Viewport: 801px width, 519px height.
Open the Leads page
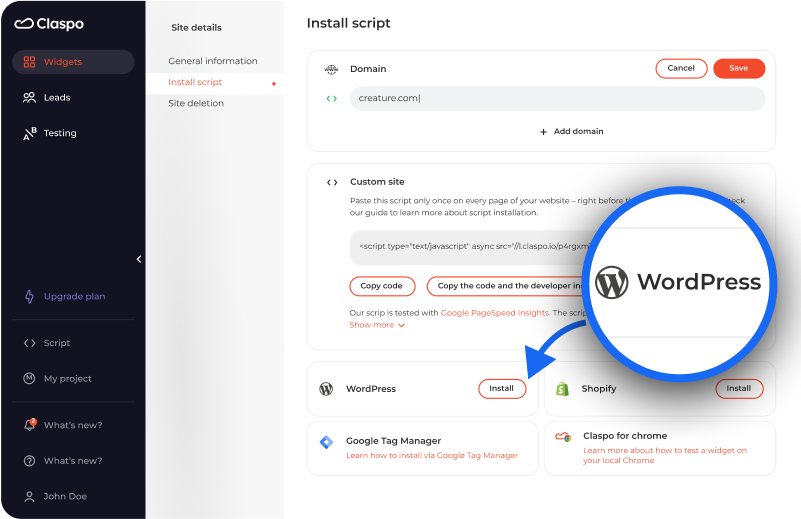point(57,98)
